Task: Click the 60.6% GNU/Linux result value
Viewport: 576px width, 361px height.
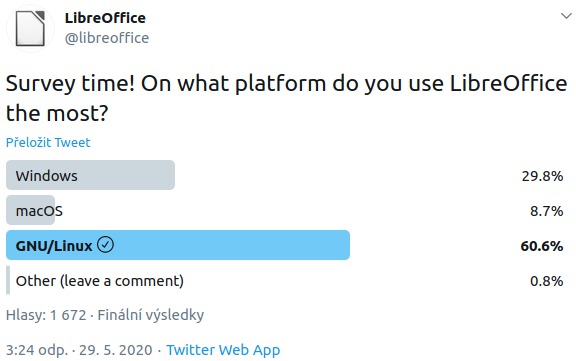Action: pos(541,246)
